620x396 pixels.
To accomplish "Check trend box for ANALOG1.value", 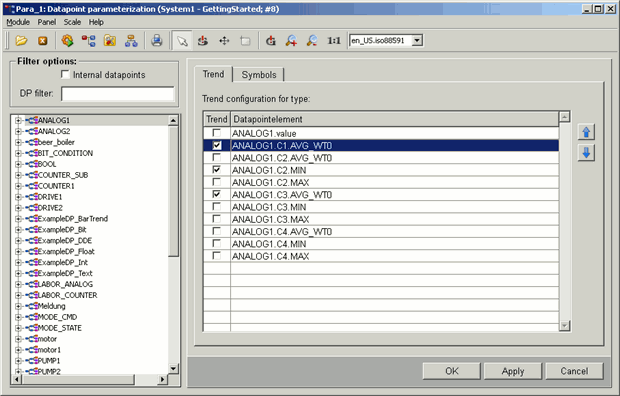I will click(217, 133).
